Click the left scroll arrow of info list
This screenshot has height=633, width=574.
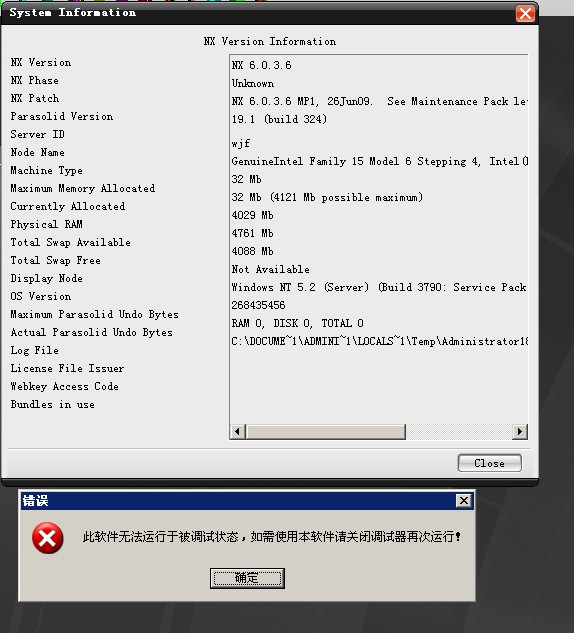(237, 432)
